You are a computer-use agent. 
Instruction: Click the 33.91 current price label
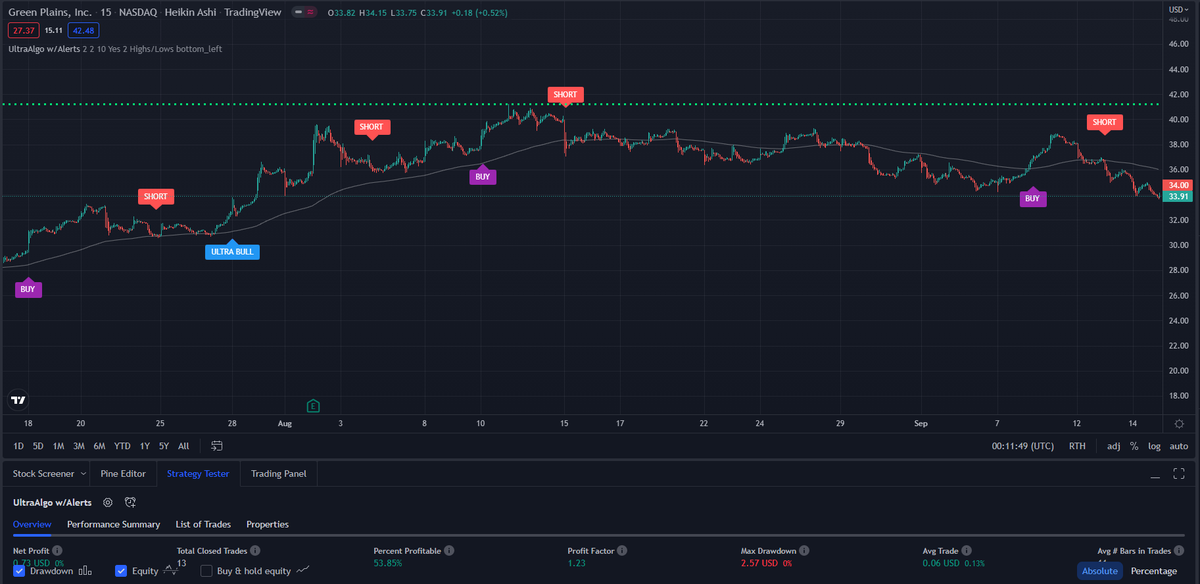click(1179, 197)
